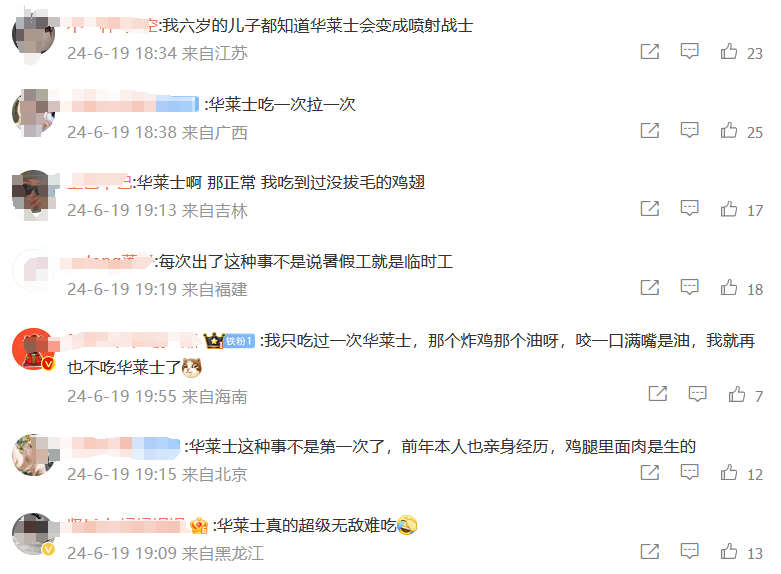
Task: Share the comment posted from 海南
Action: [x=657, y=394]
